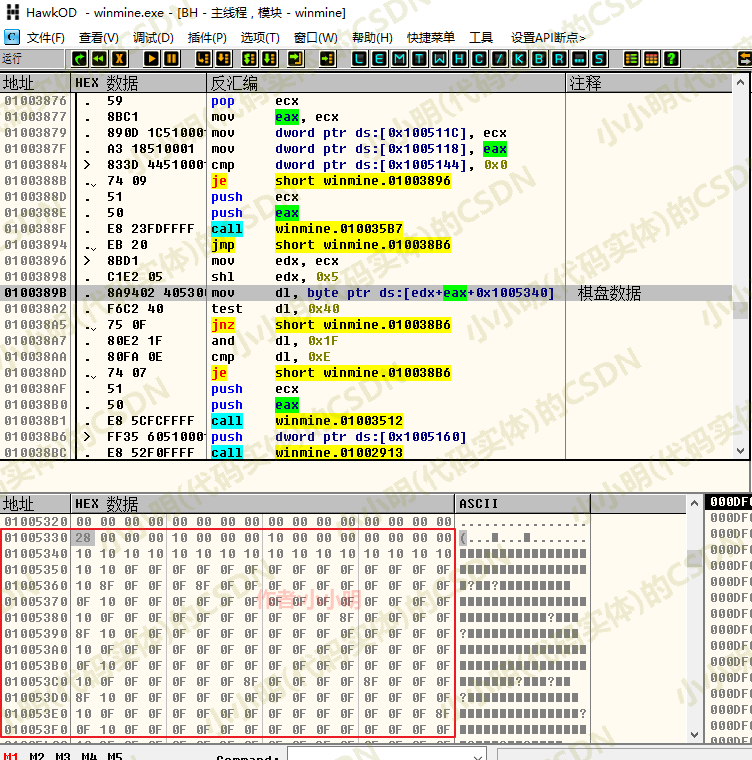
Task: Click the C icon left of the File menu
Action: 12,37
